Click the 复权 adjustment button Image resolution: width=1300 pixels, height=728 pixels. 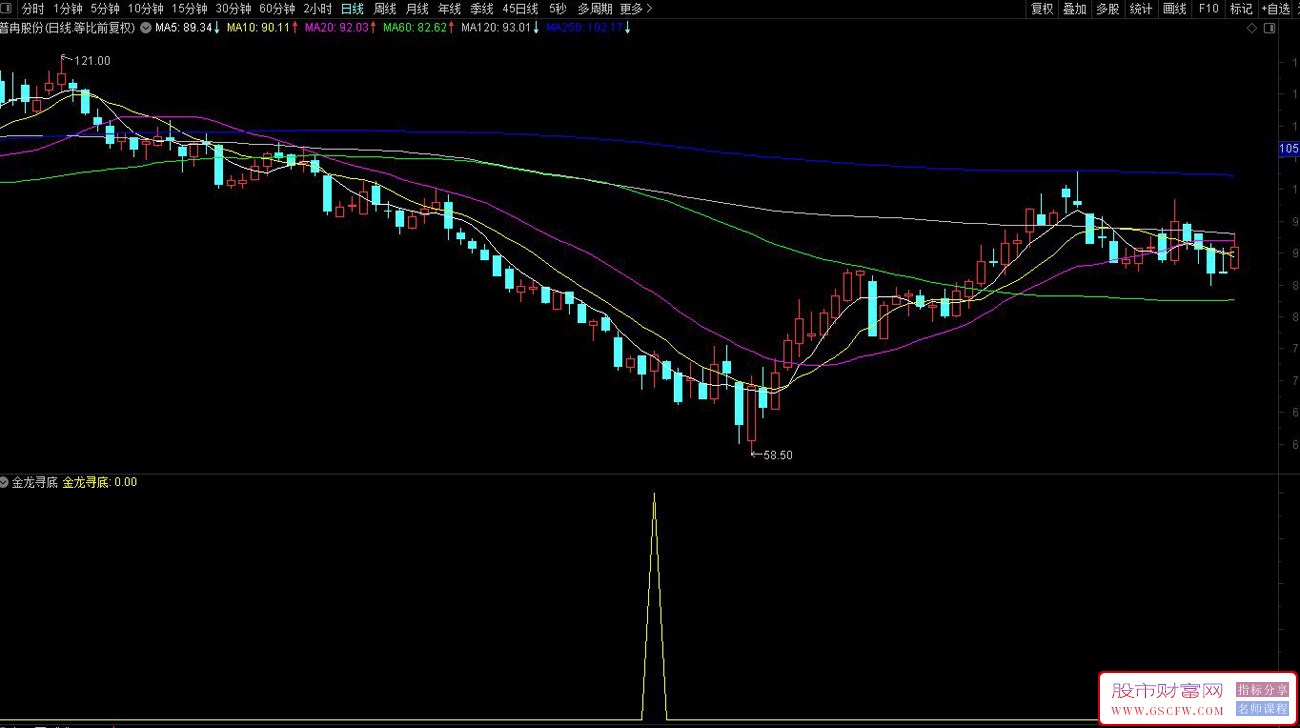(1042, 8)
